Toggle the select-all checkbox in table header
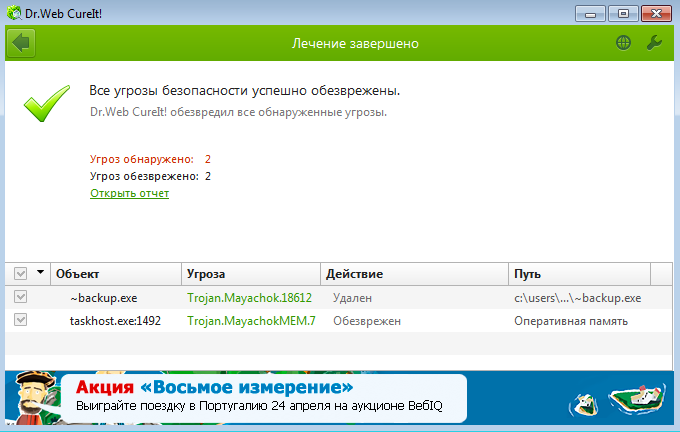 pyautogui.click(x=21, y=273)
